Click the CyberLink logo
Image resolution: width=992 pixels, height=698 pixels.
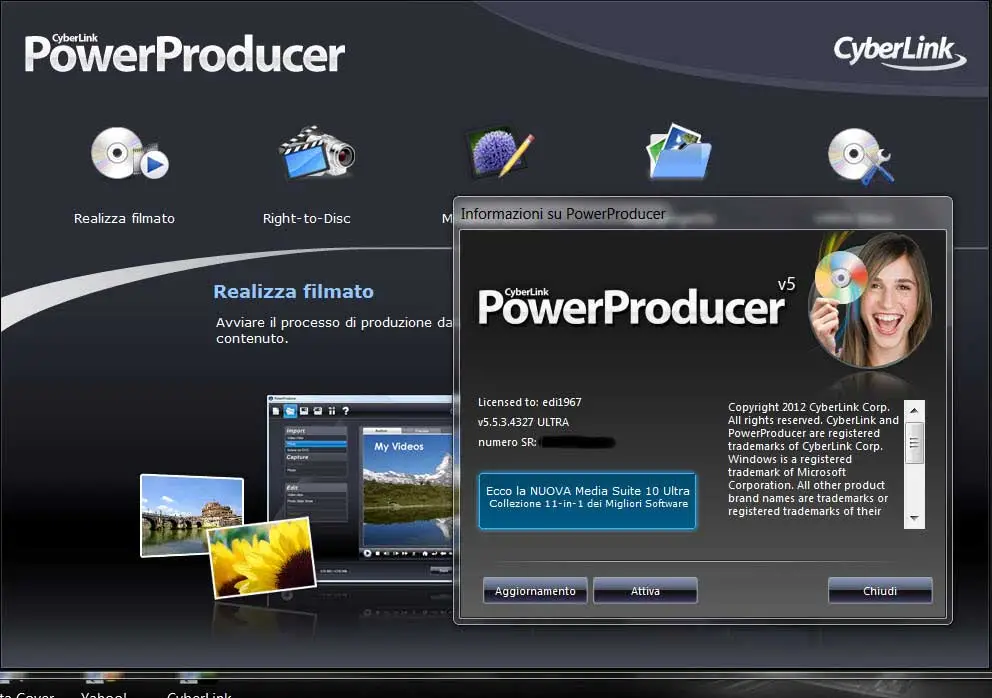[x=899, y=52]
